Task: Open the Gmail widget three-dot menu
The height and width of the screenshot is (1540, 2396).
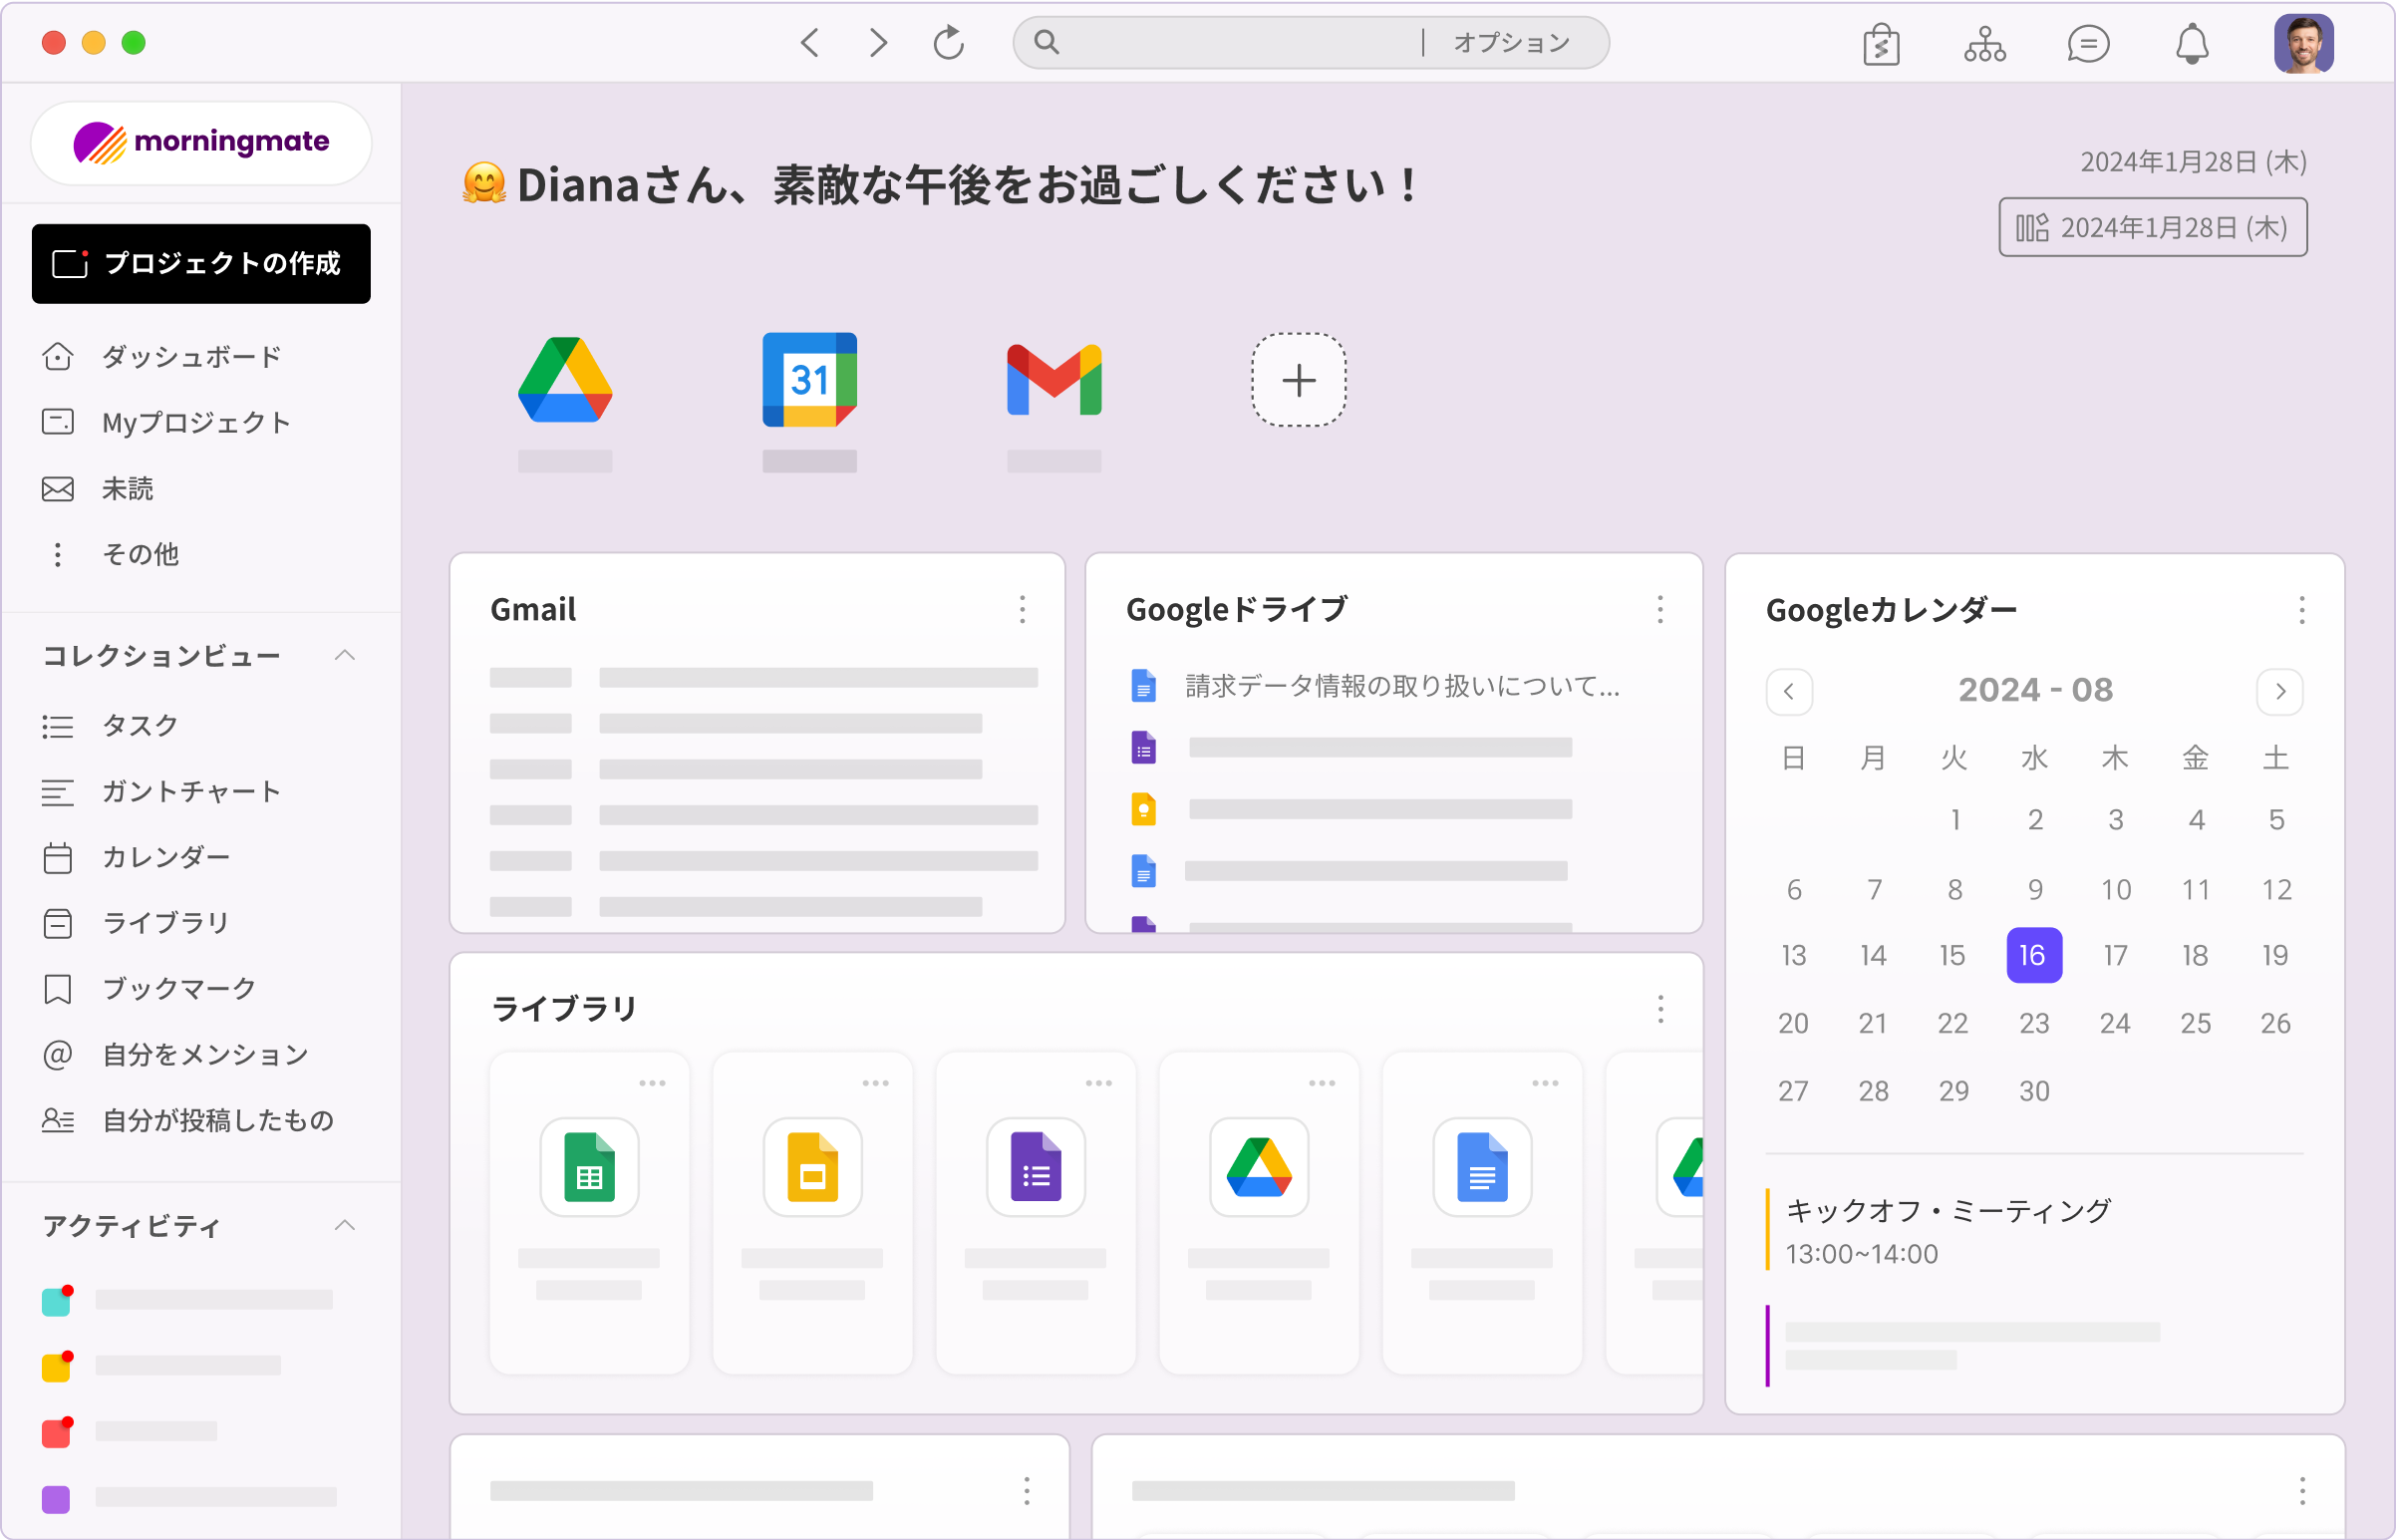Action: [x=1022, y=609]
